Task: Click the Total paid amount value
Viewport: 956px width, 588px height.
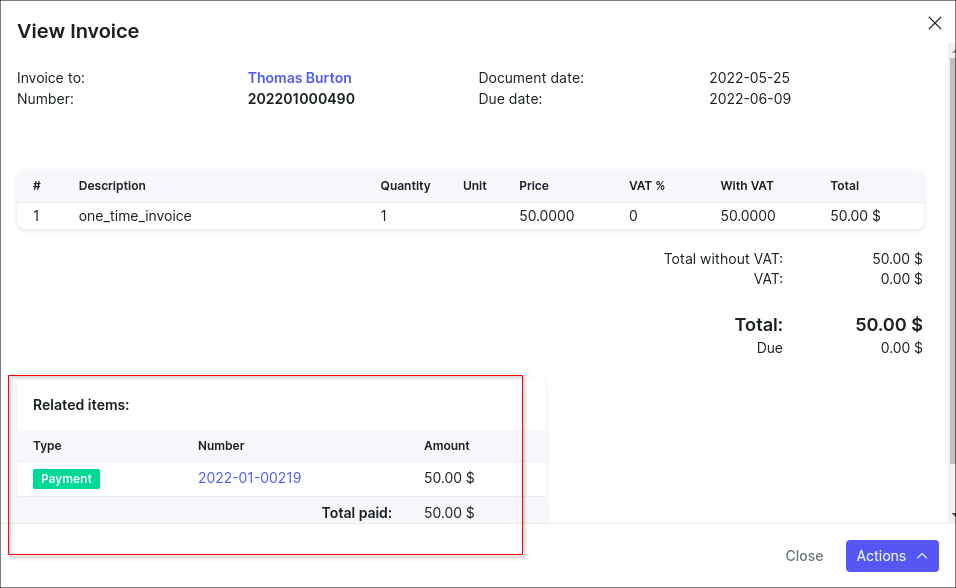Action: click(x=449, y=513)
